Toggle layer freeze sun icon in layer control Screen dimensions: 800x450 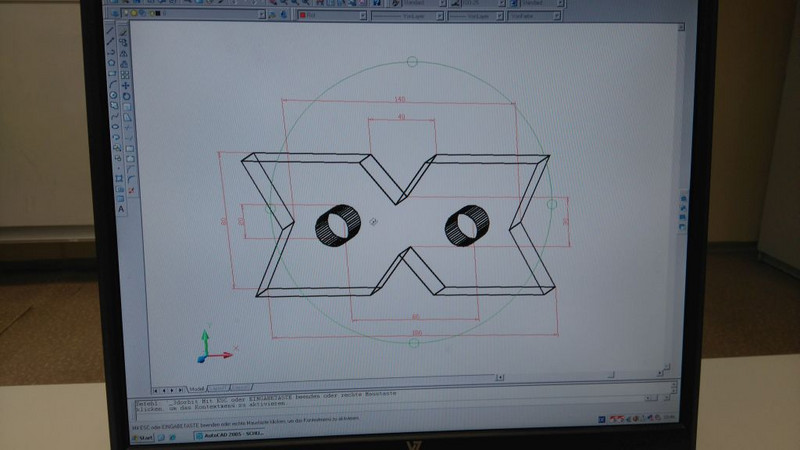point(140,15)
